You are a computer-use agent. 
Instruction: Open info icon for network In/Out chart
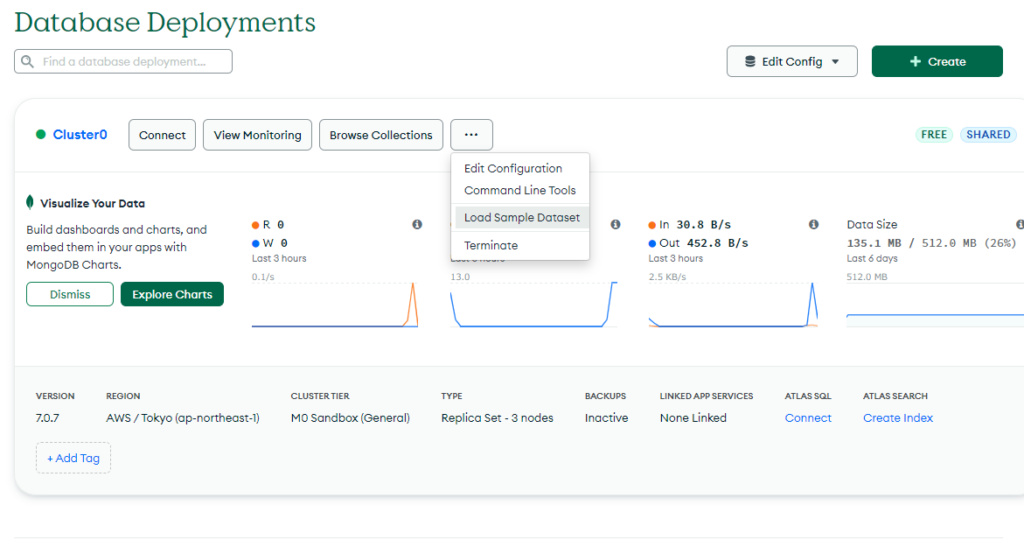pyautogui.click(x=814, y=225)
